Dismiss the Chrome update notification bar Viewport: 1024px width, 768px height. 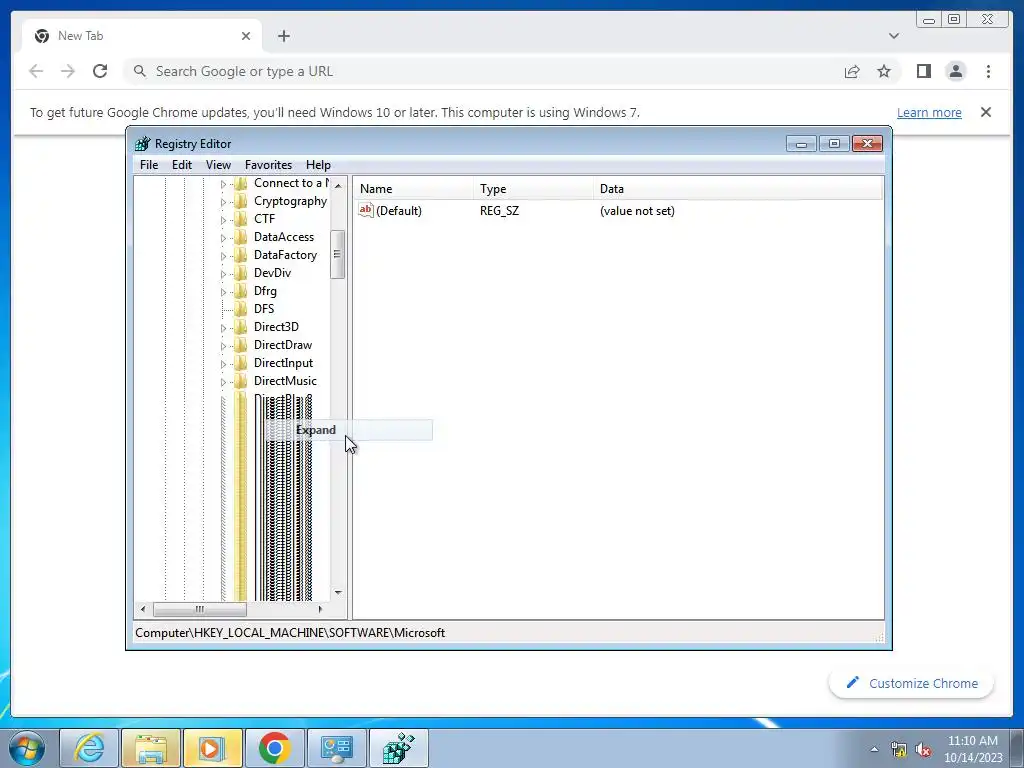[x=985, y=112]
